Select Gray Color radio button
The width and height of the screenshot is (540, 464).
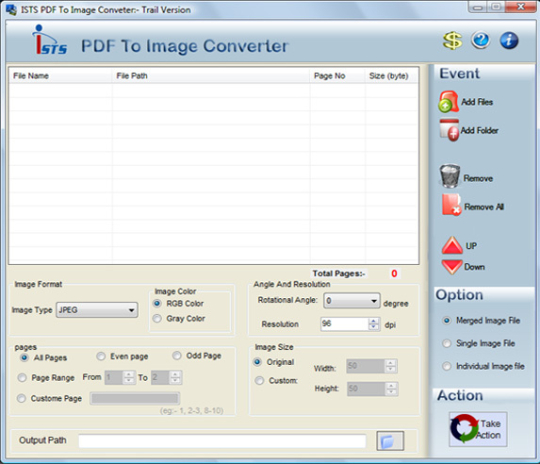157,319
